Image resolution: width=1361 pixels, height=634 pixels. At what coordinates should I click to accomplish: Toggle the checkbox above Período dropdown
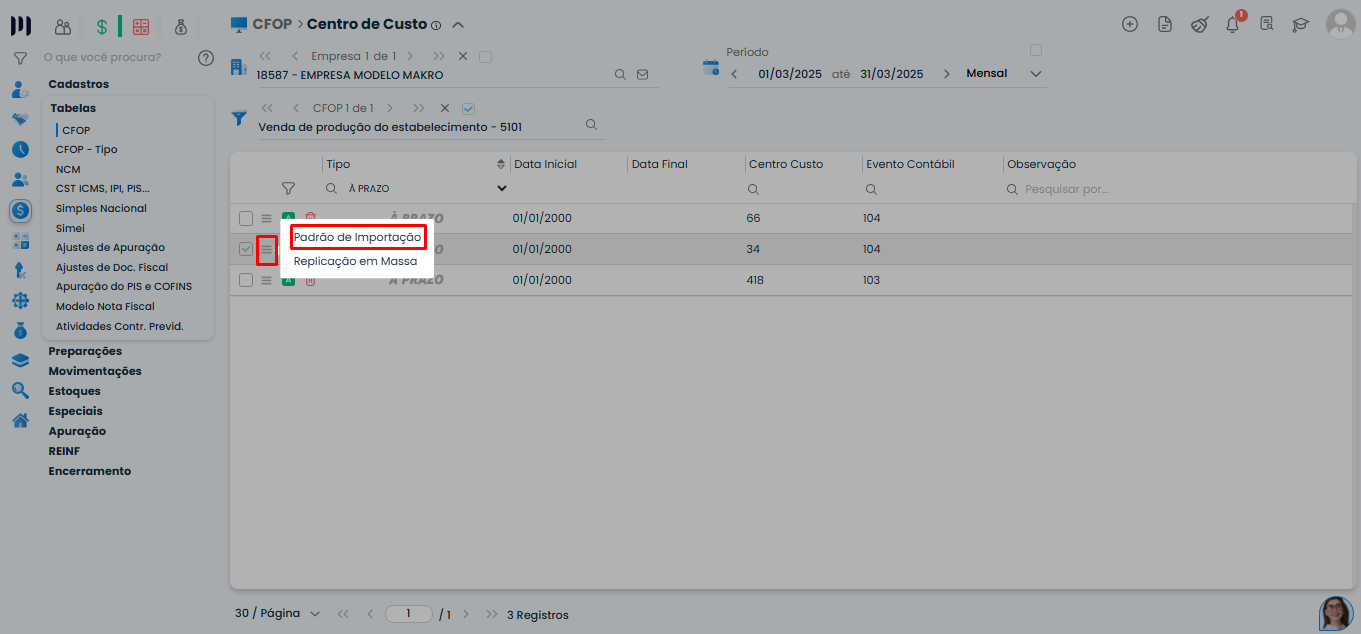[1036, 50]
